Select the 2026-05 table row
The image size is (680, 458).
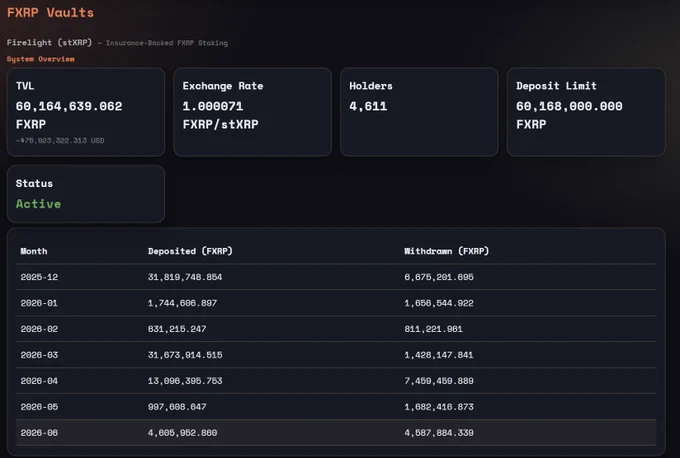coord(336,407)
